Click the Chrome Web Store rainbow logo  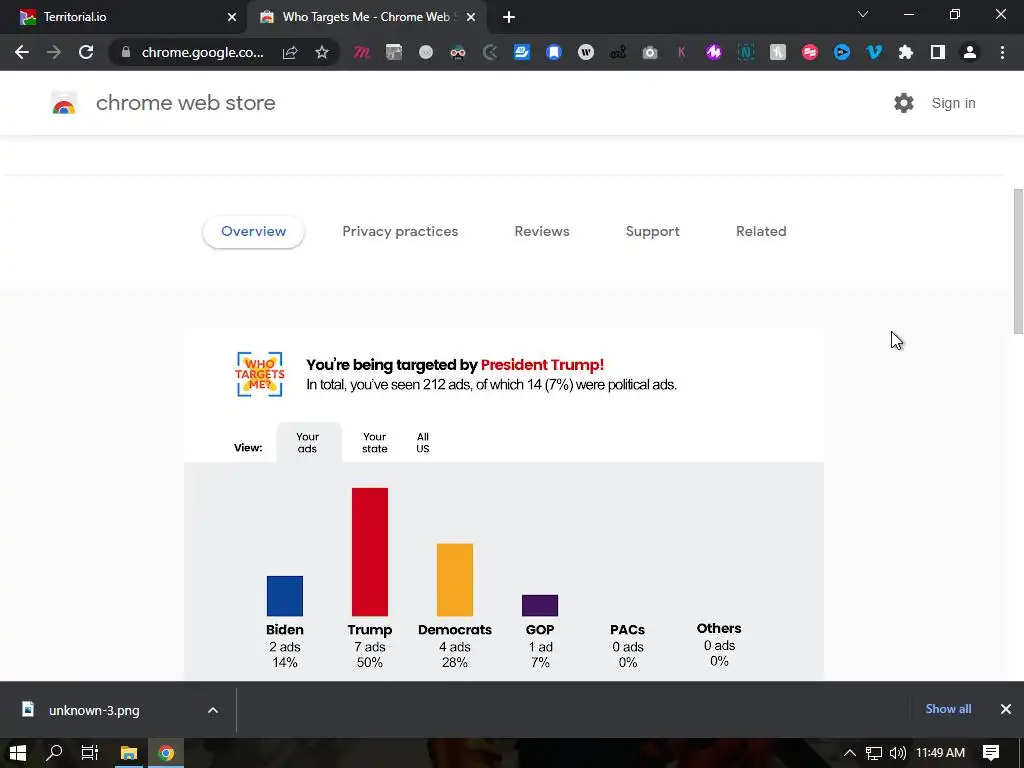pos(64,103)
